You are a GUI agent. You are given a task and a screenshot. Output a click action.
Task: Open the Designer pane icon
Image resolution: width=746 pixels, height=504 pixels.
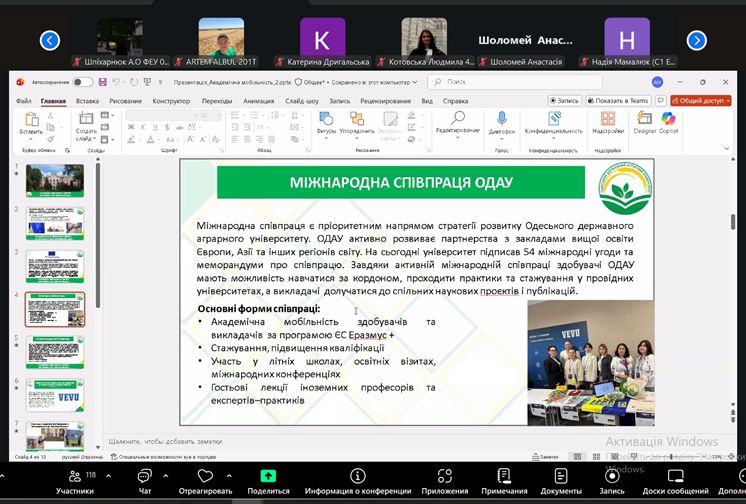[x=645, y=119]
